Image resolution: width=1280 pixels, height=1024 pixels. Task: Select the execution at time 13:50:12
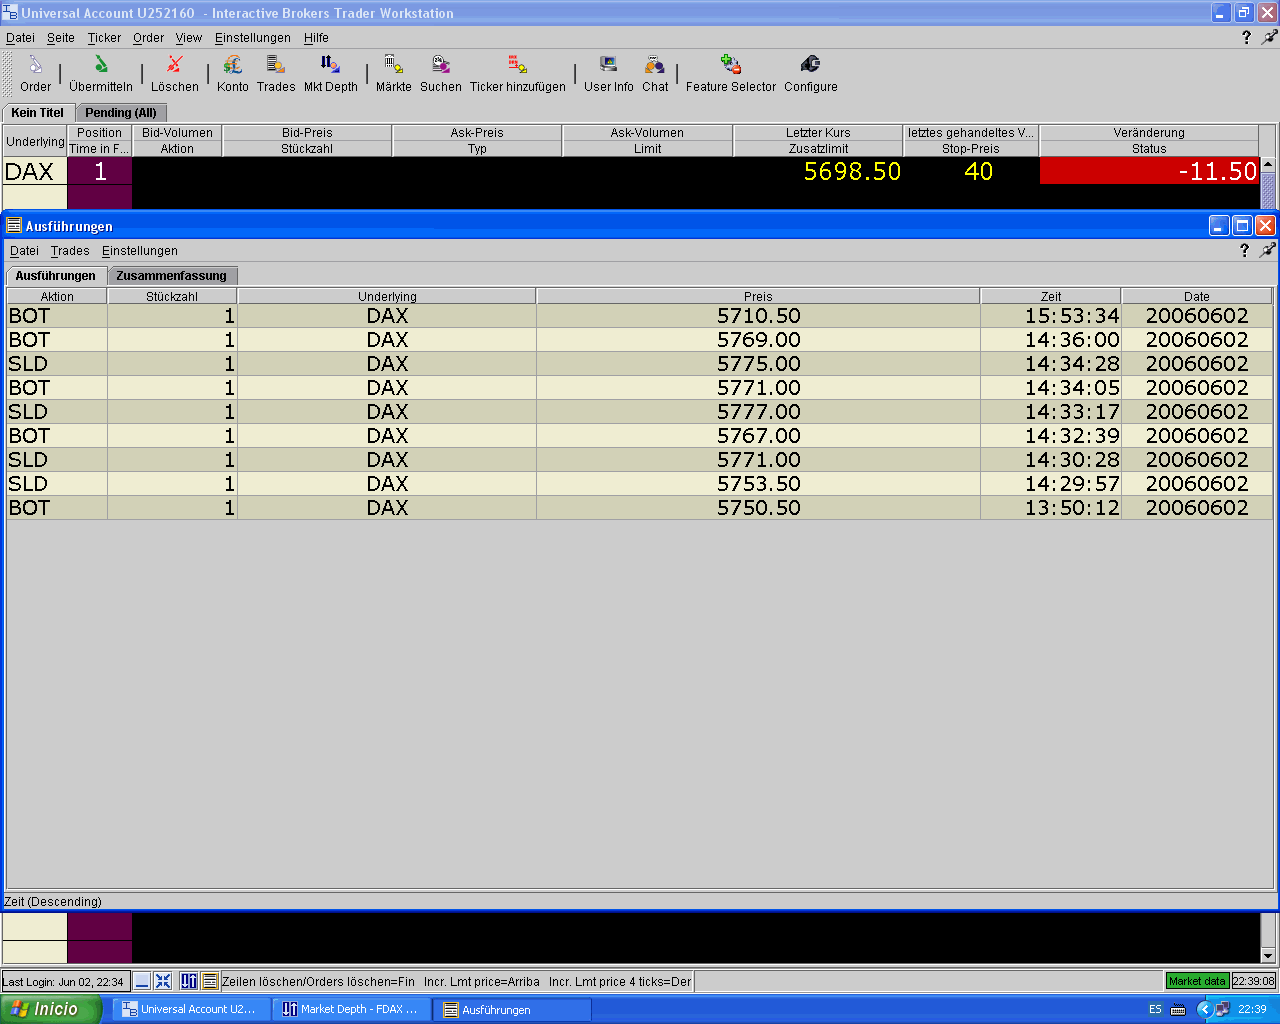(x=640, y=508)
